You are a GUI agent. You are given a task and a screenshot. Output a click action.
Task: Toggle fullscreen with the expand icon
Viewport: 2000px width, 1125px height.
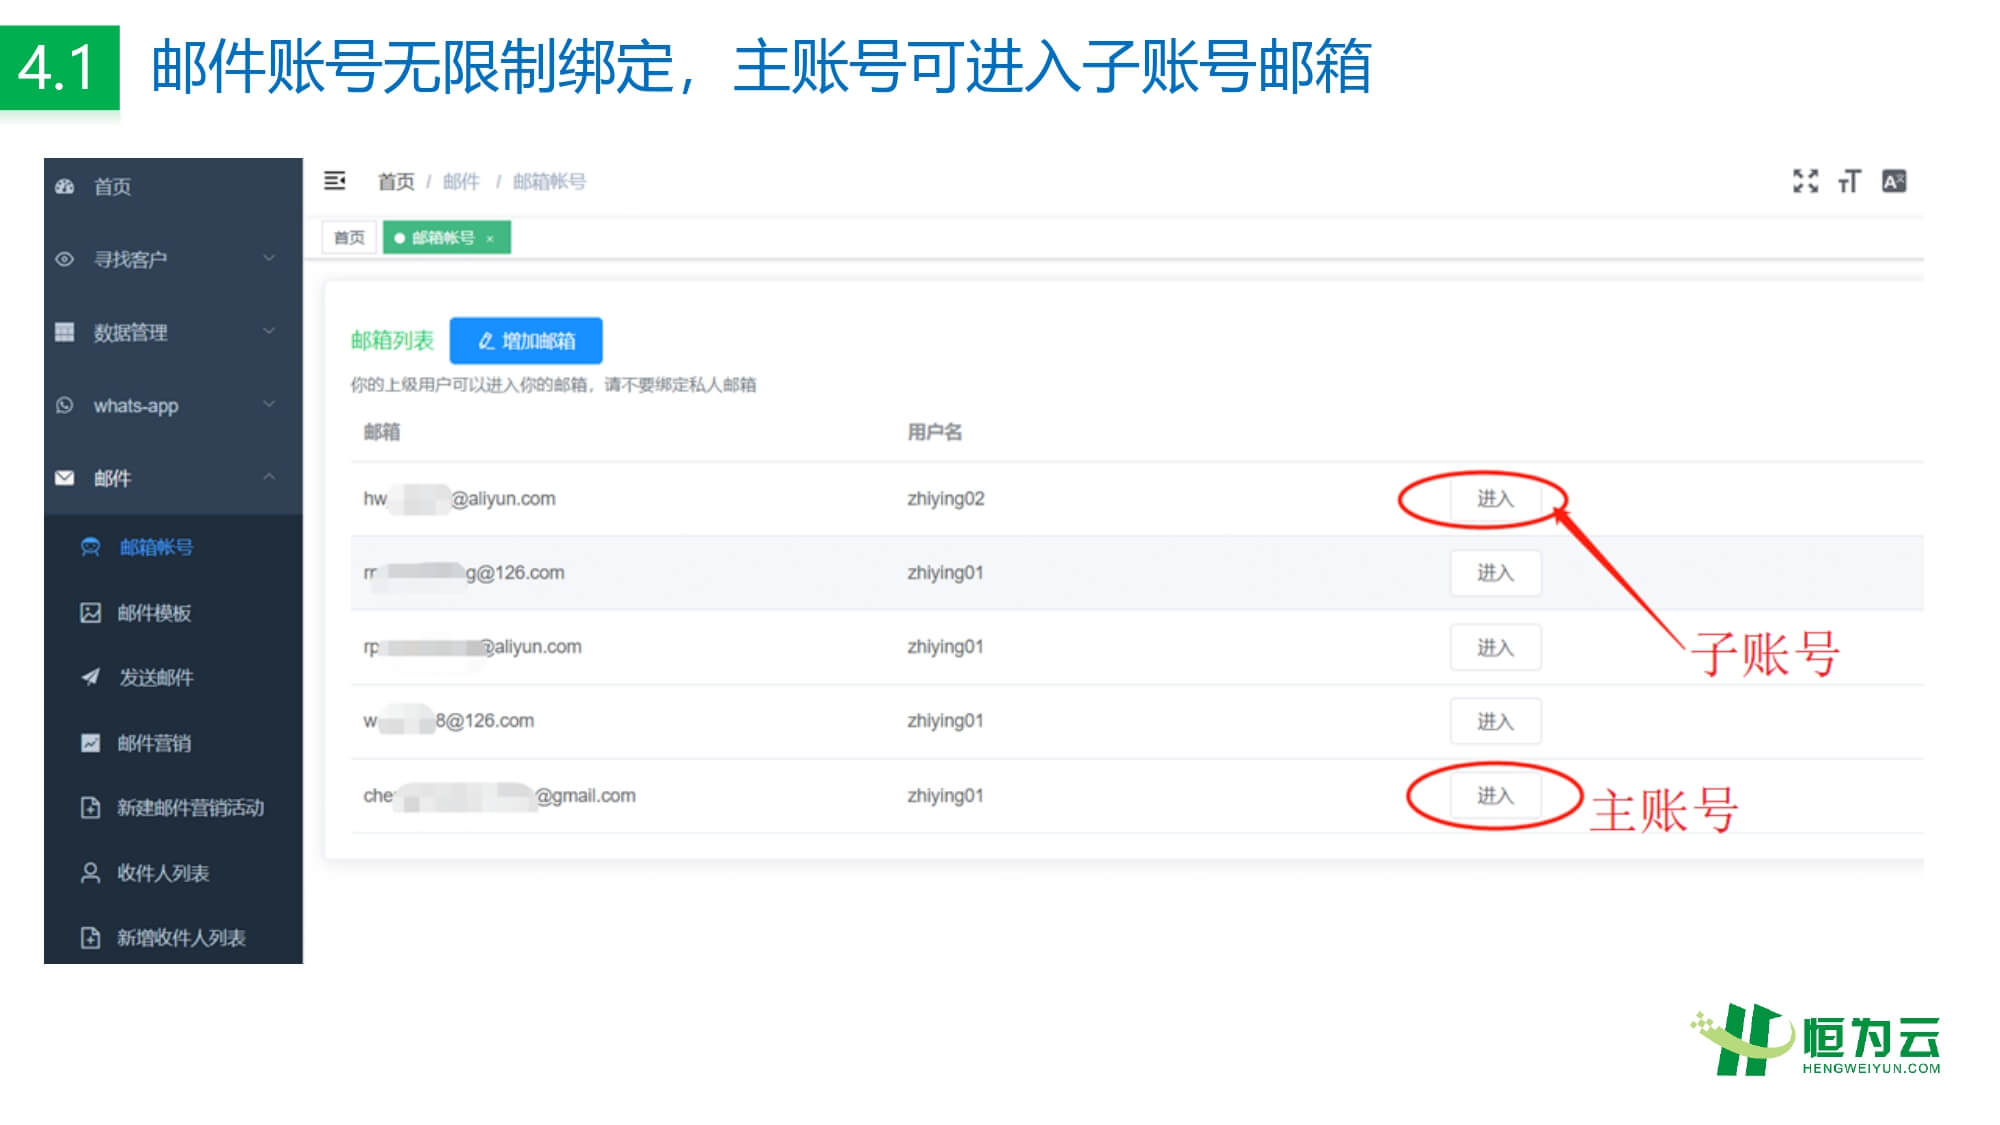tap(1805, 181)
